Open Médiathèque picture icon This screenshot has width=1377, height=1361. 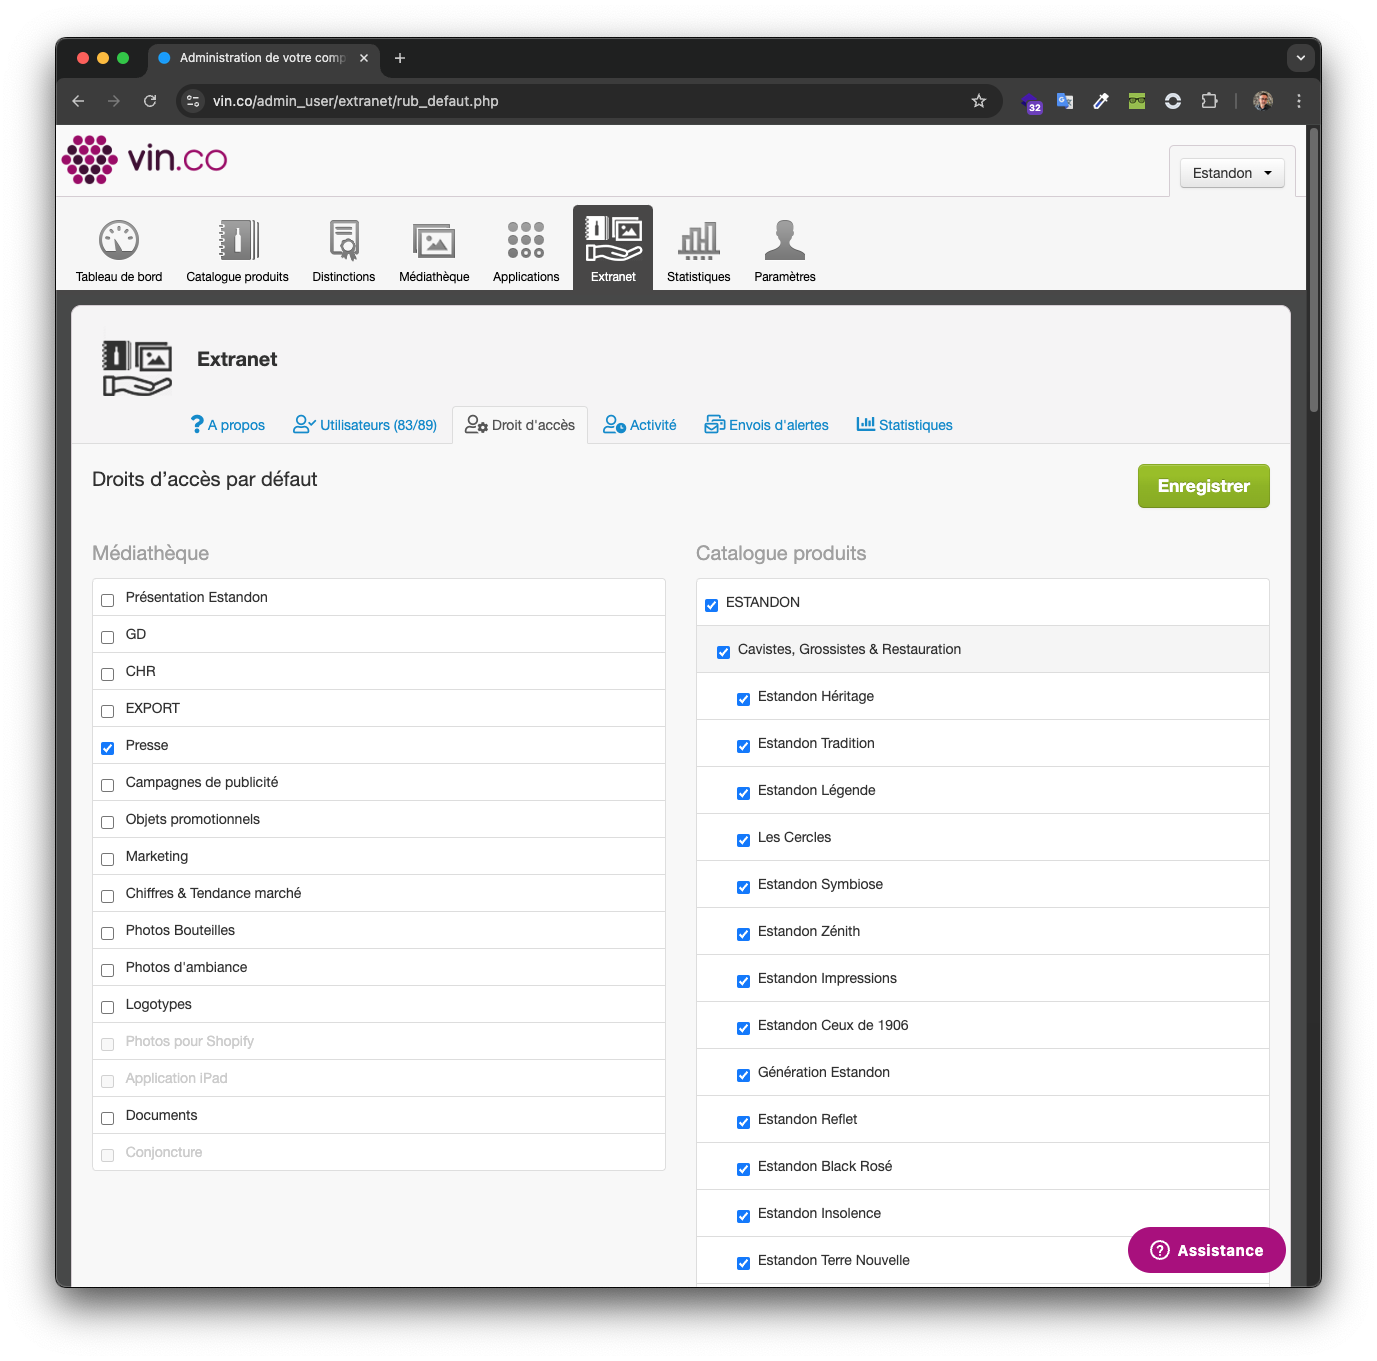434,241
